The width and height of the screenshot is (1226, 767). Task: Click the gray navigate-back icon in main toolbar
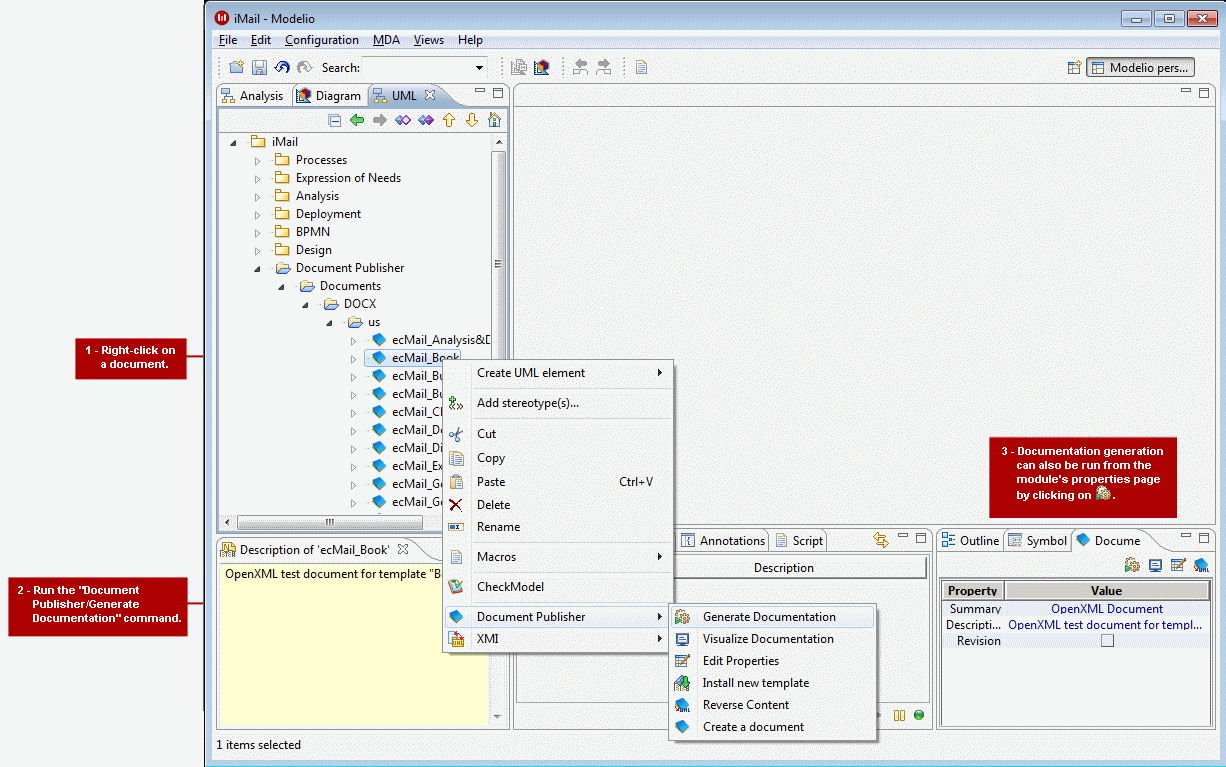click(x=581, y=67)
